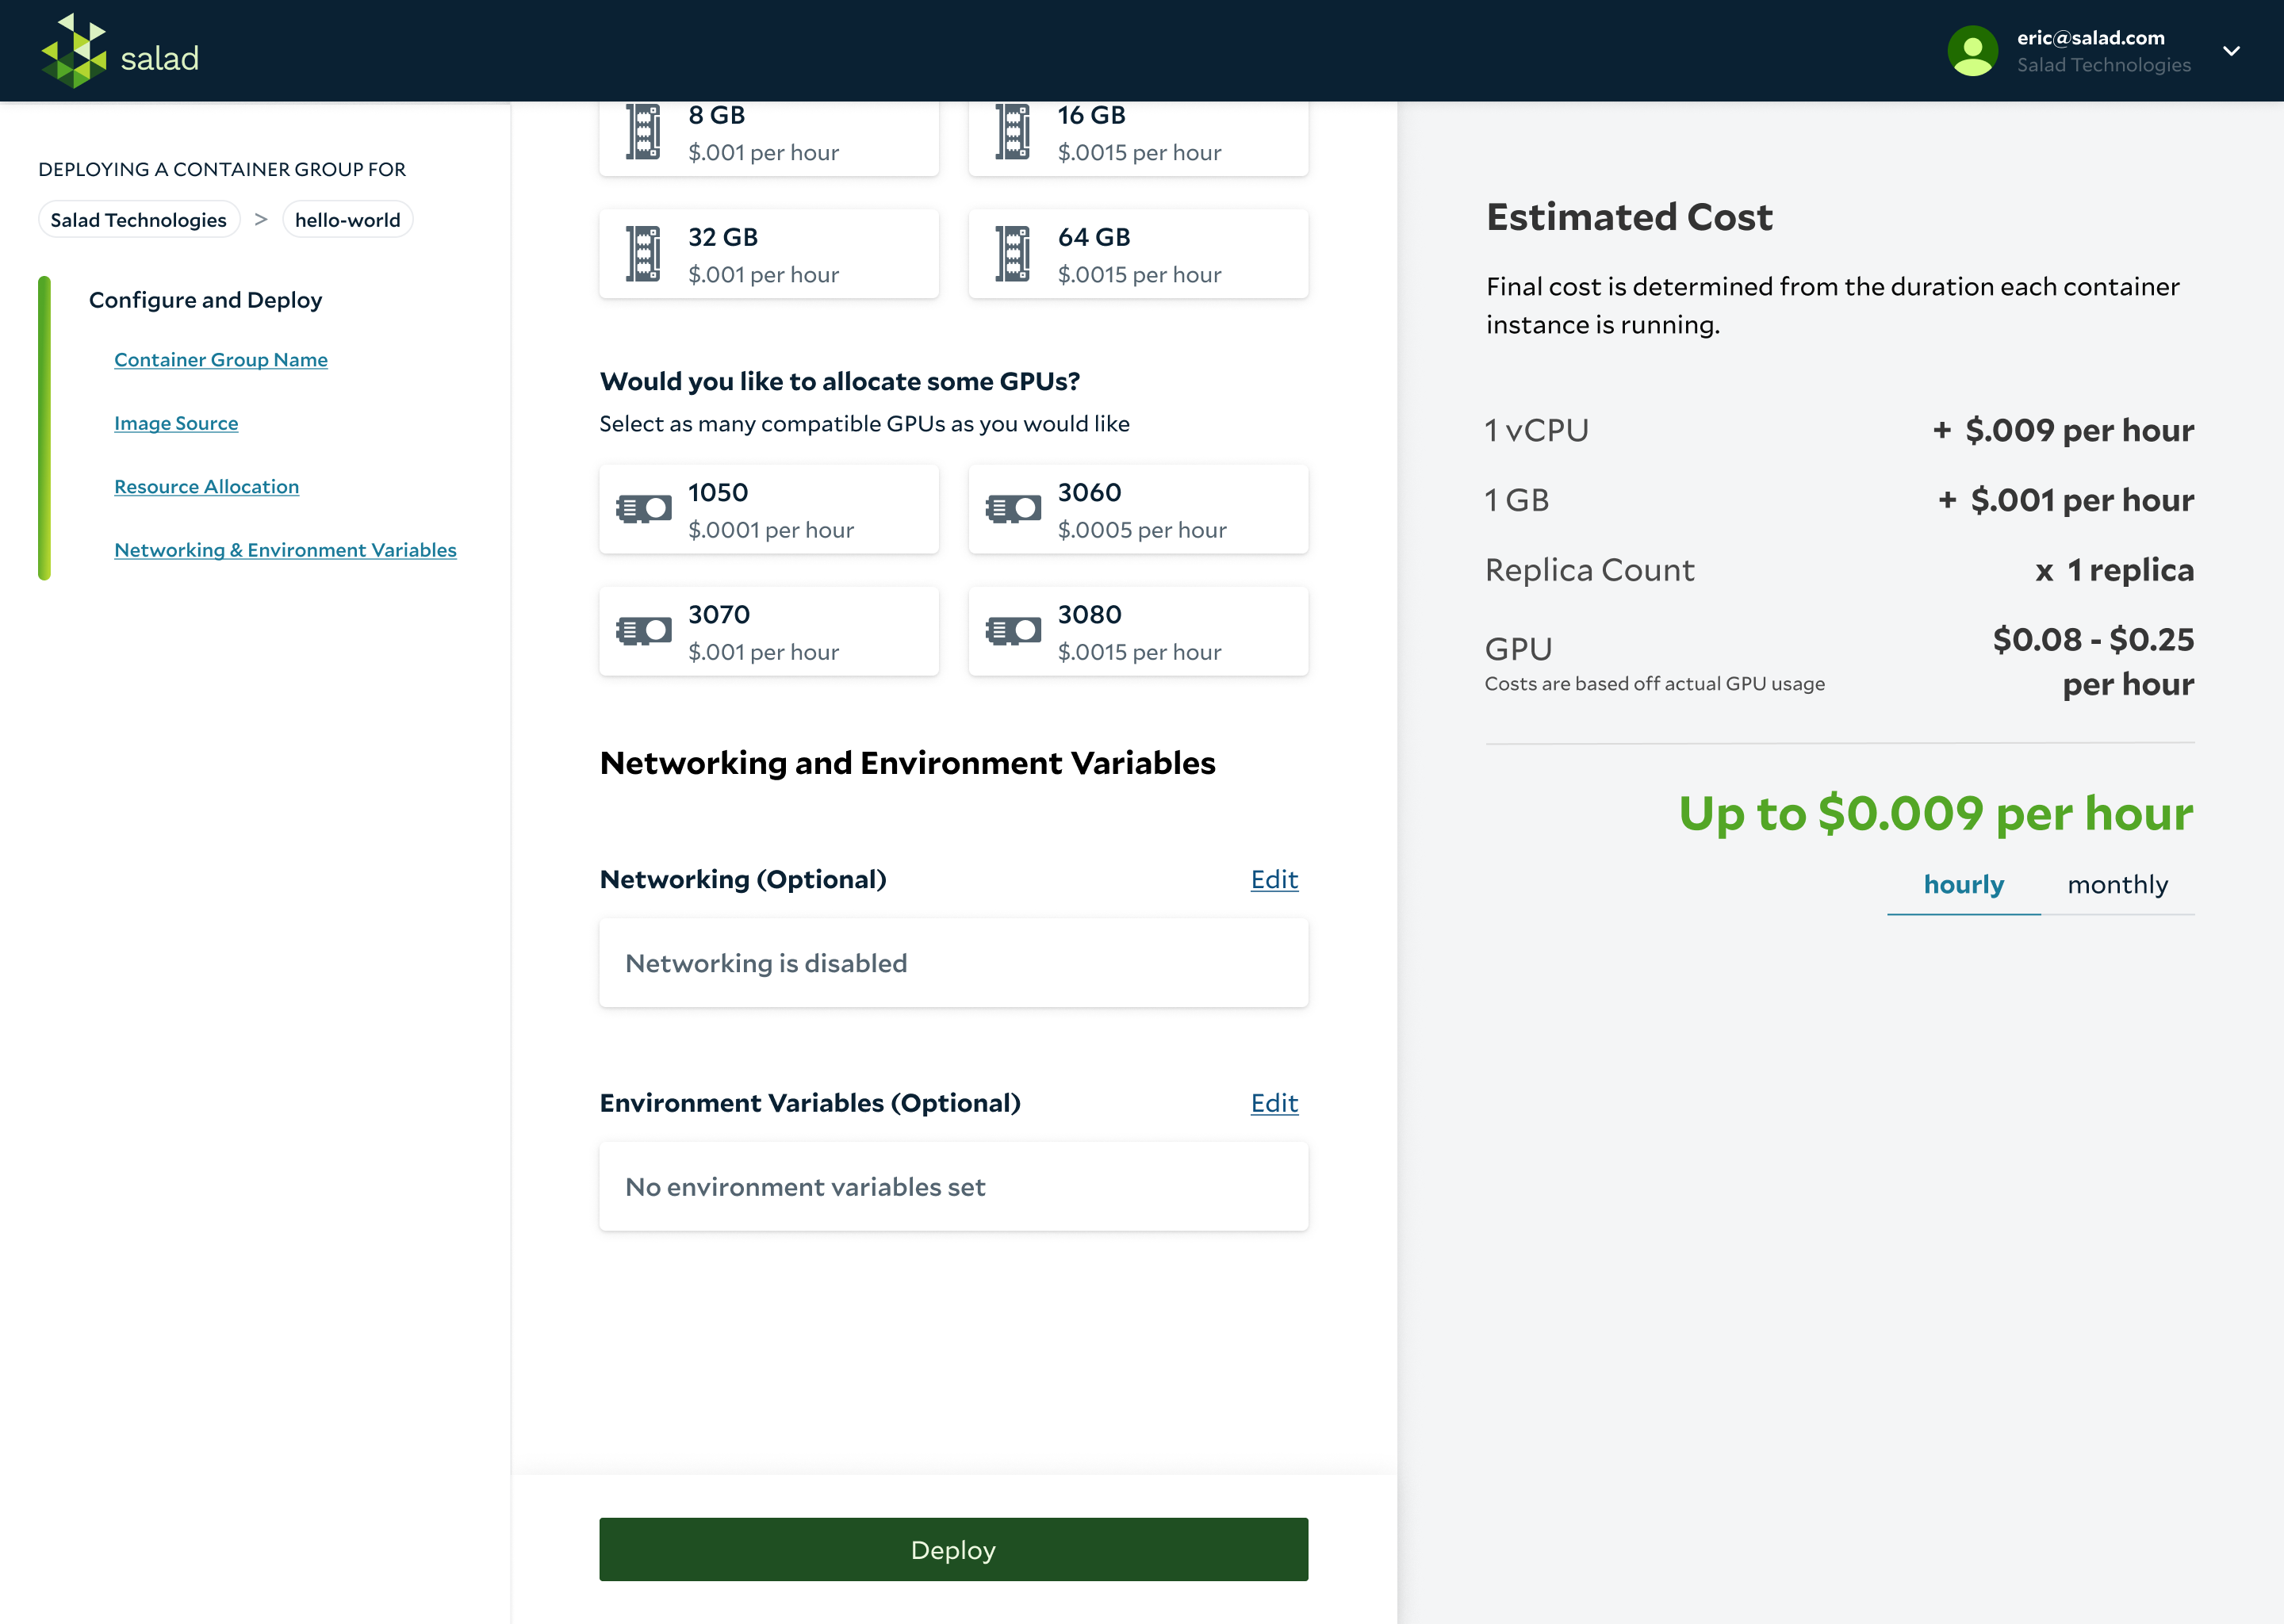2284x1624 pixels.
Task: Jump to Resource Allocation section
Action: (x=206, y=487)
